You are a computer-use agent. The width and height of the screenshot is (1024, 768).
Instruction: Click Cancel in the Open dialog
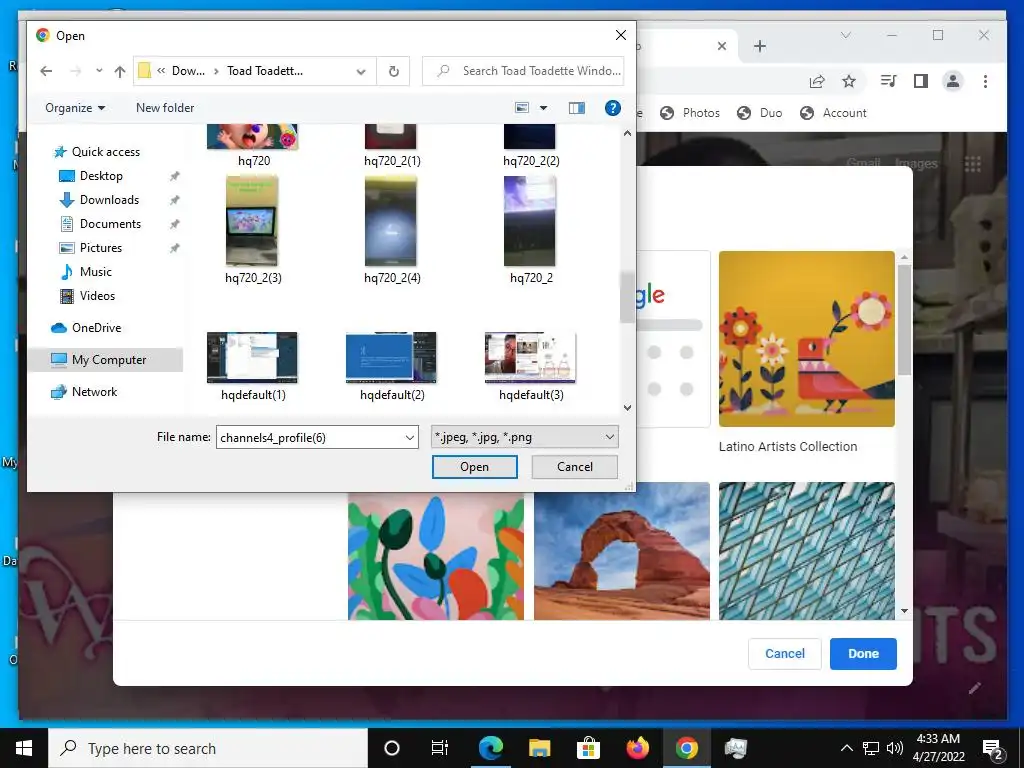tap(575, 467)
